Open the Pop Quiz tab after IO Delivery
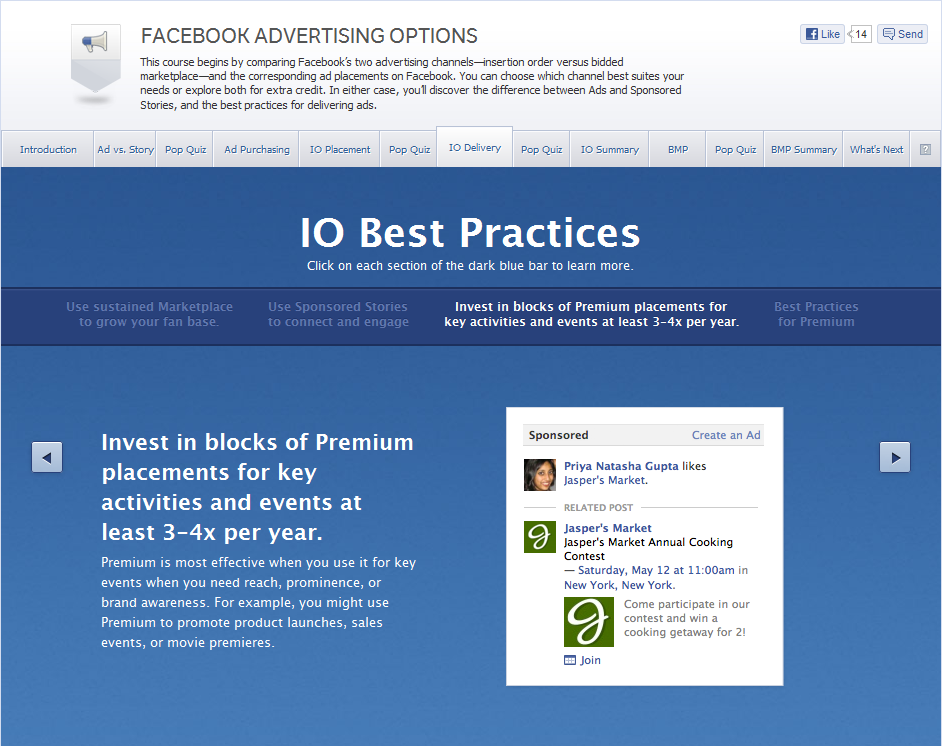 coord(541,150)
